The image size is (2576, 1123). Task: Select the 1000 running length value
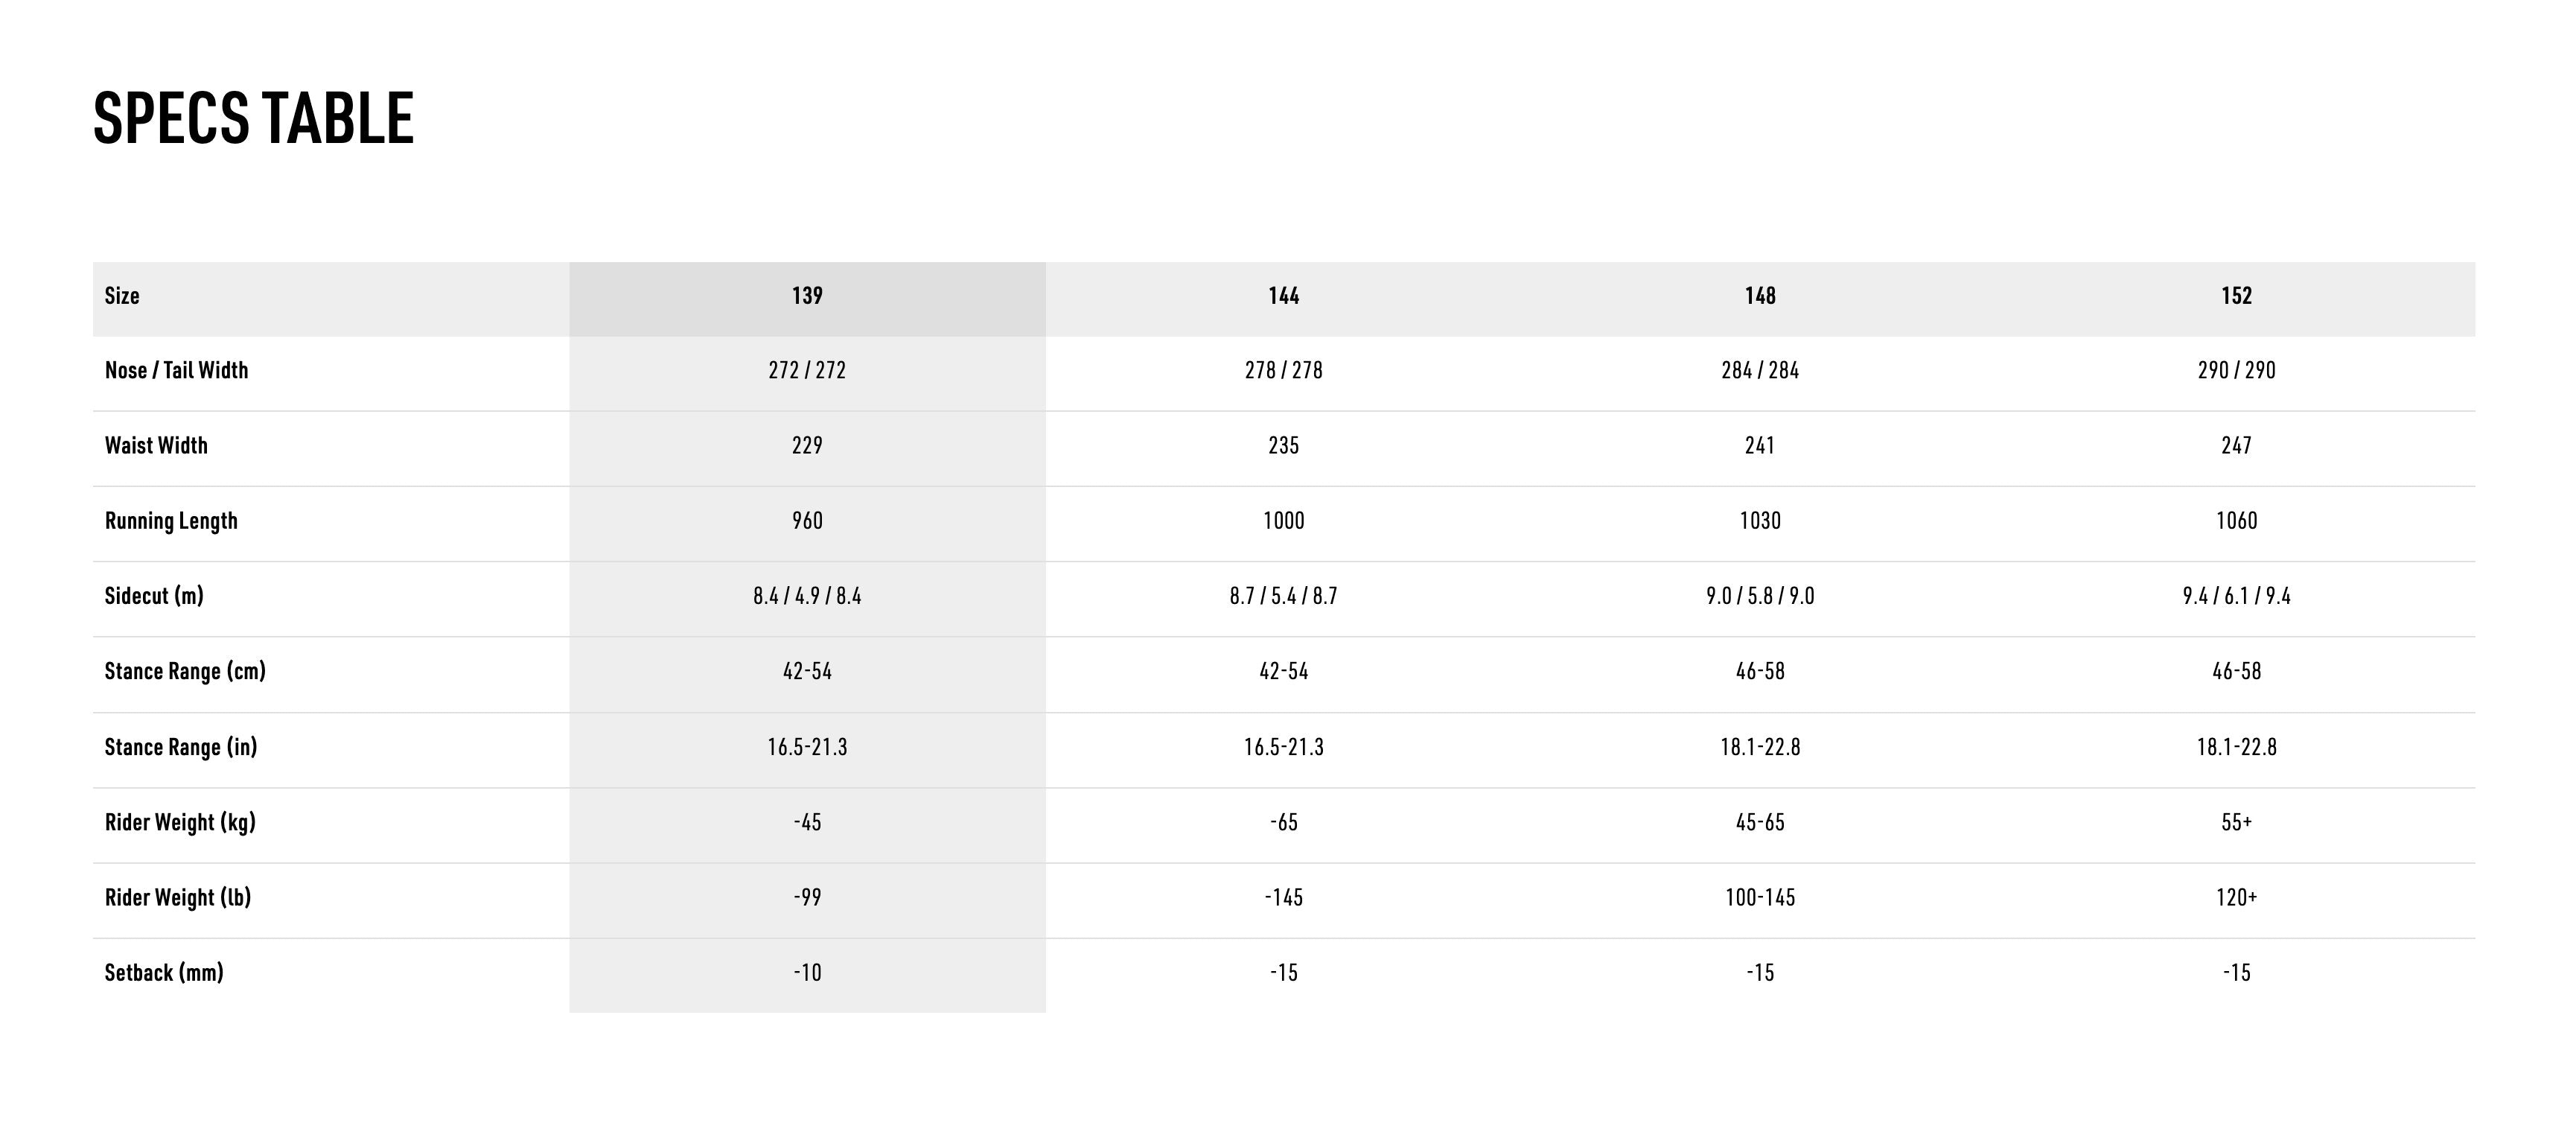tap(1283, 521)
